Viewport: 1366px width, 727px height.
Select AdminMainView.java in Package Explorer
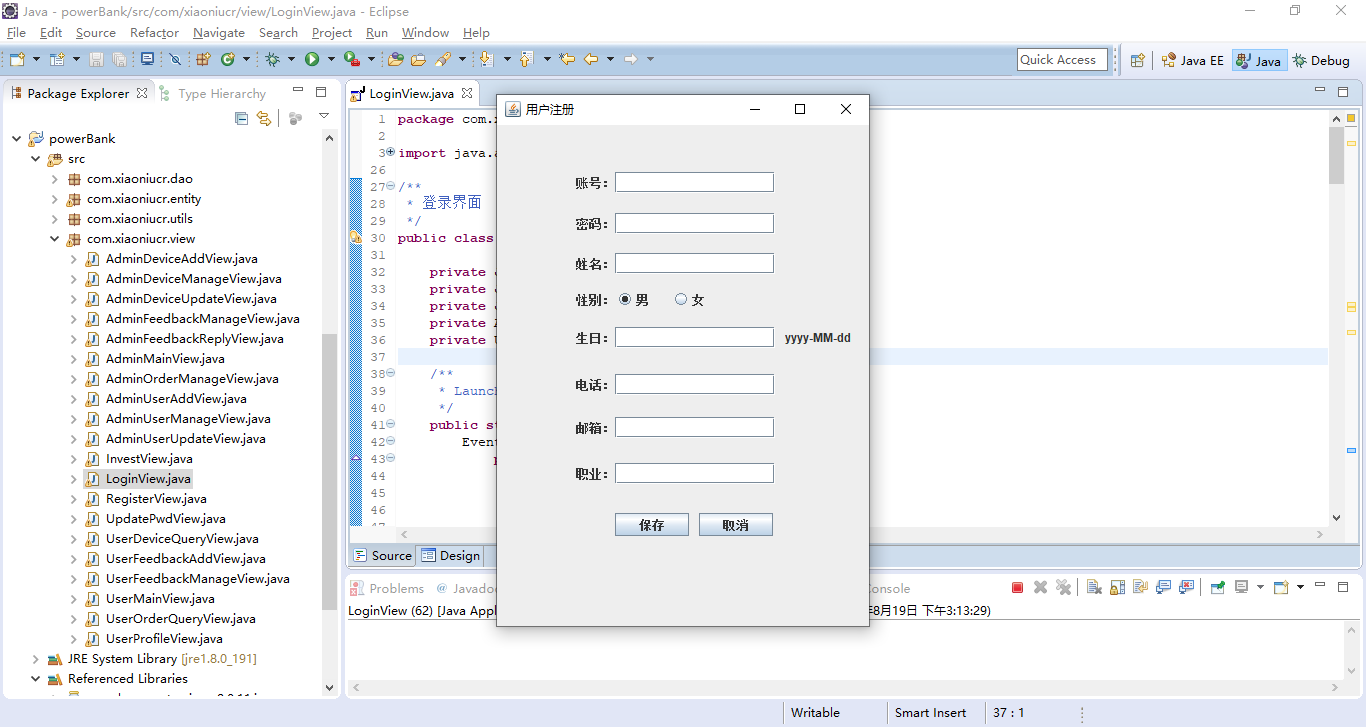(x=165, y=359)
